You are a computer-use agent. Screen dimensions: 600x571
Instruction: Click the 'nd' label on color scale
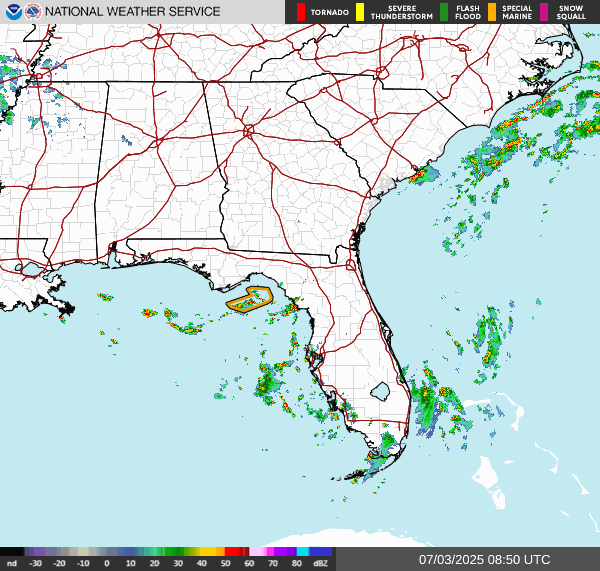coord(12,563)
